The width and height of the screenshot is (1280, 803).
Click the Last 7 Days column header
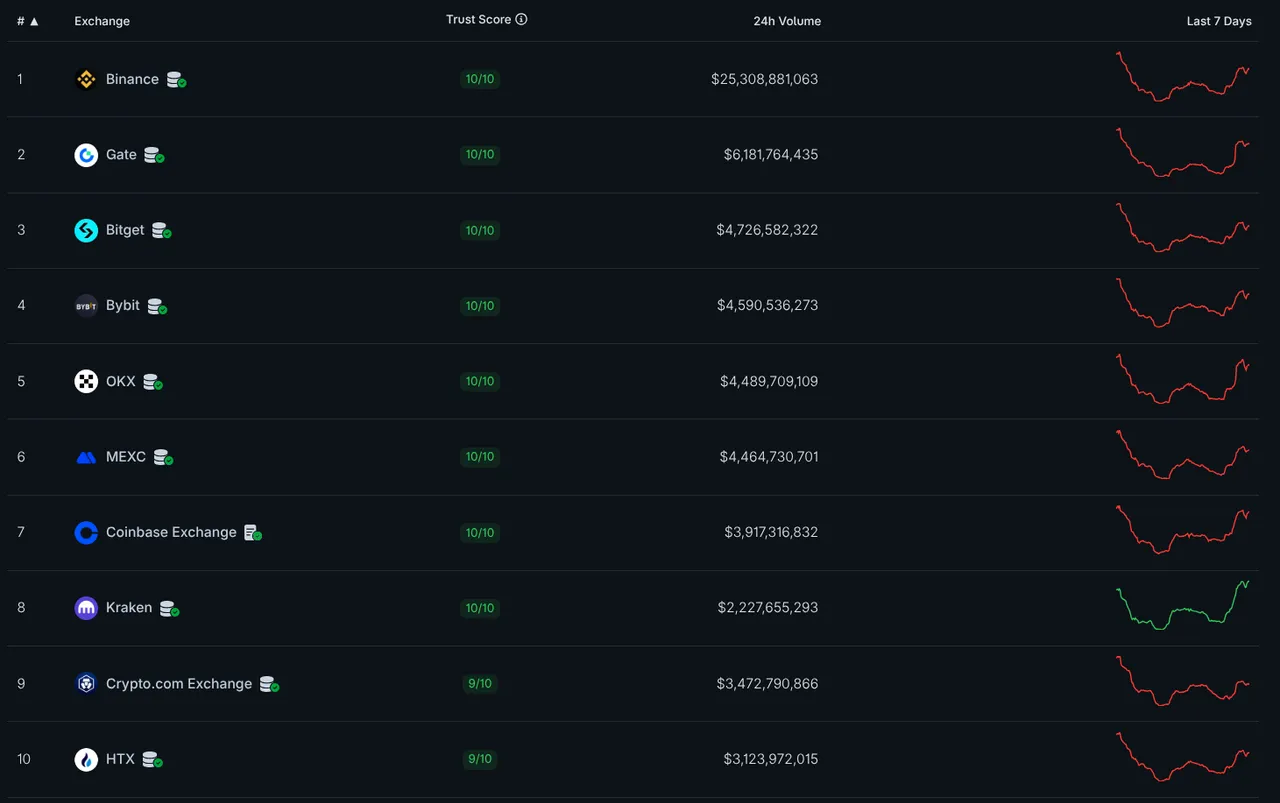point(1219,21)
